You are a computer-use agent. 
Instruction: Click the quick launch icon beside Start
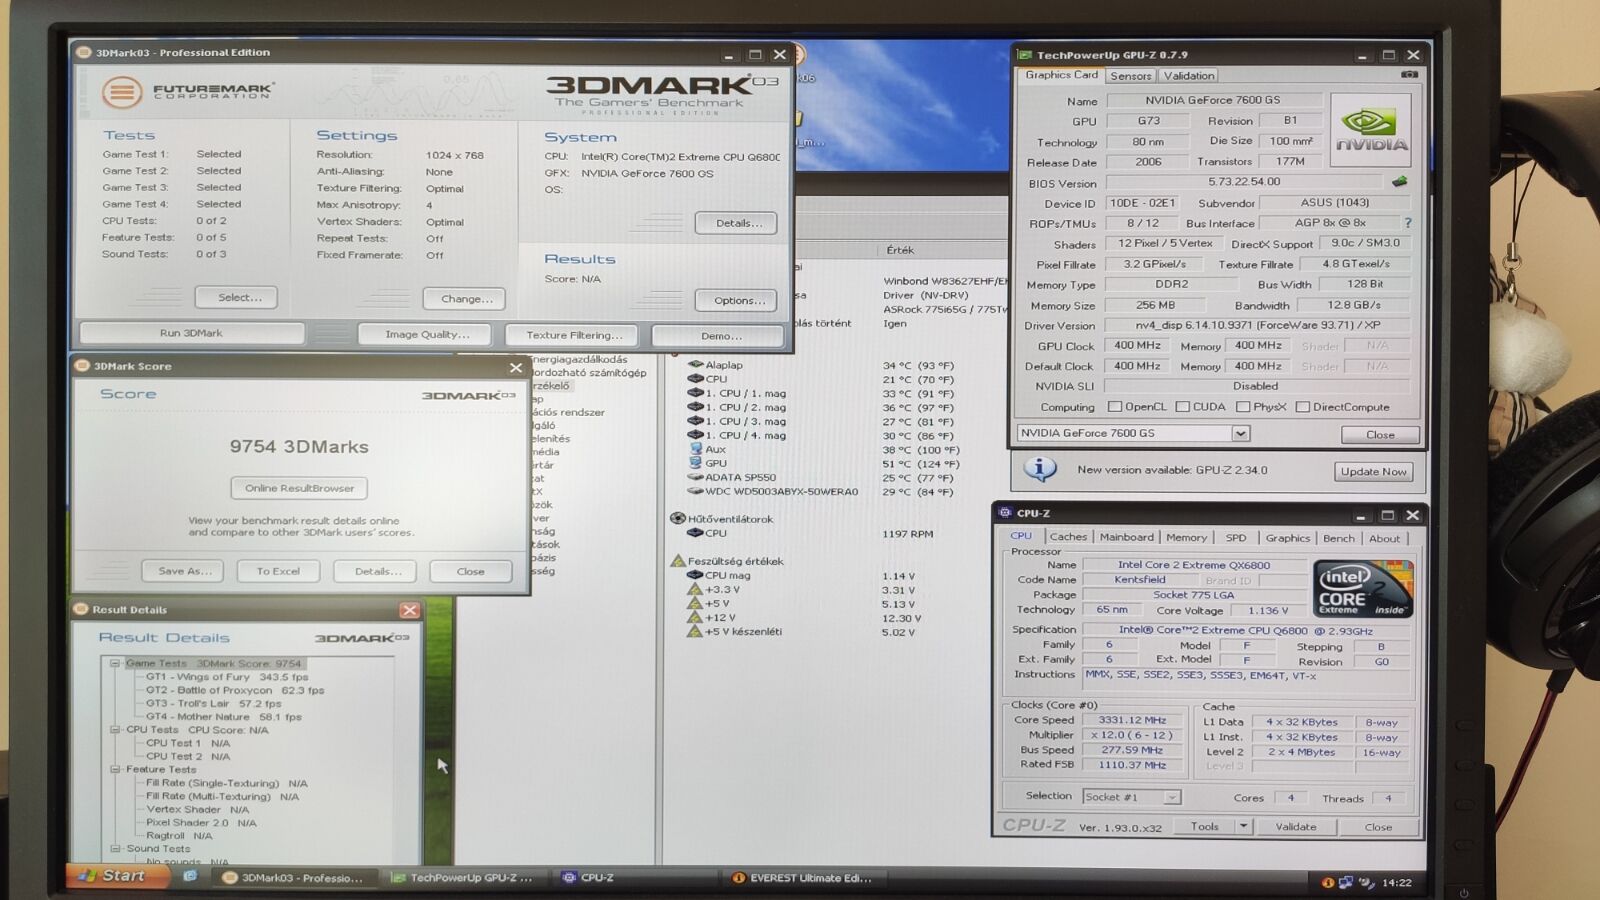190,876
